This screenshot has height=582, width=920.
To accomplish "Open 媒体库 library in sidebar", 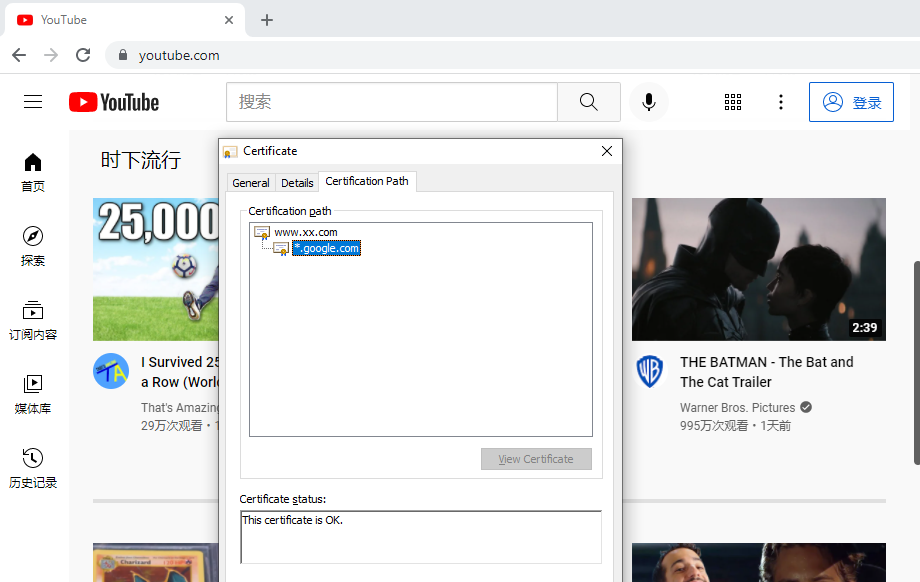I will pos(33,394).
